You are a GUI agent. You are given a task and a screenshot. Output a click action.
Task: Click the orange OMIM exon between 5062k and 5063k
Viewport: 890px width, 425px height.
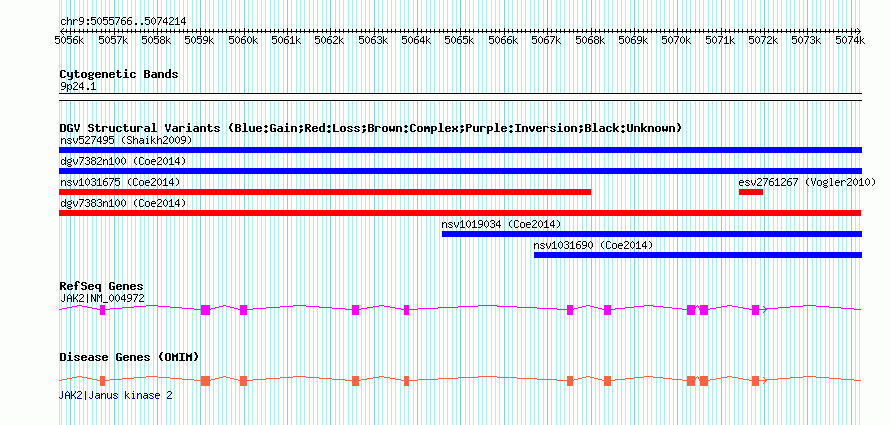(356, 381)
